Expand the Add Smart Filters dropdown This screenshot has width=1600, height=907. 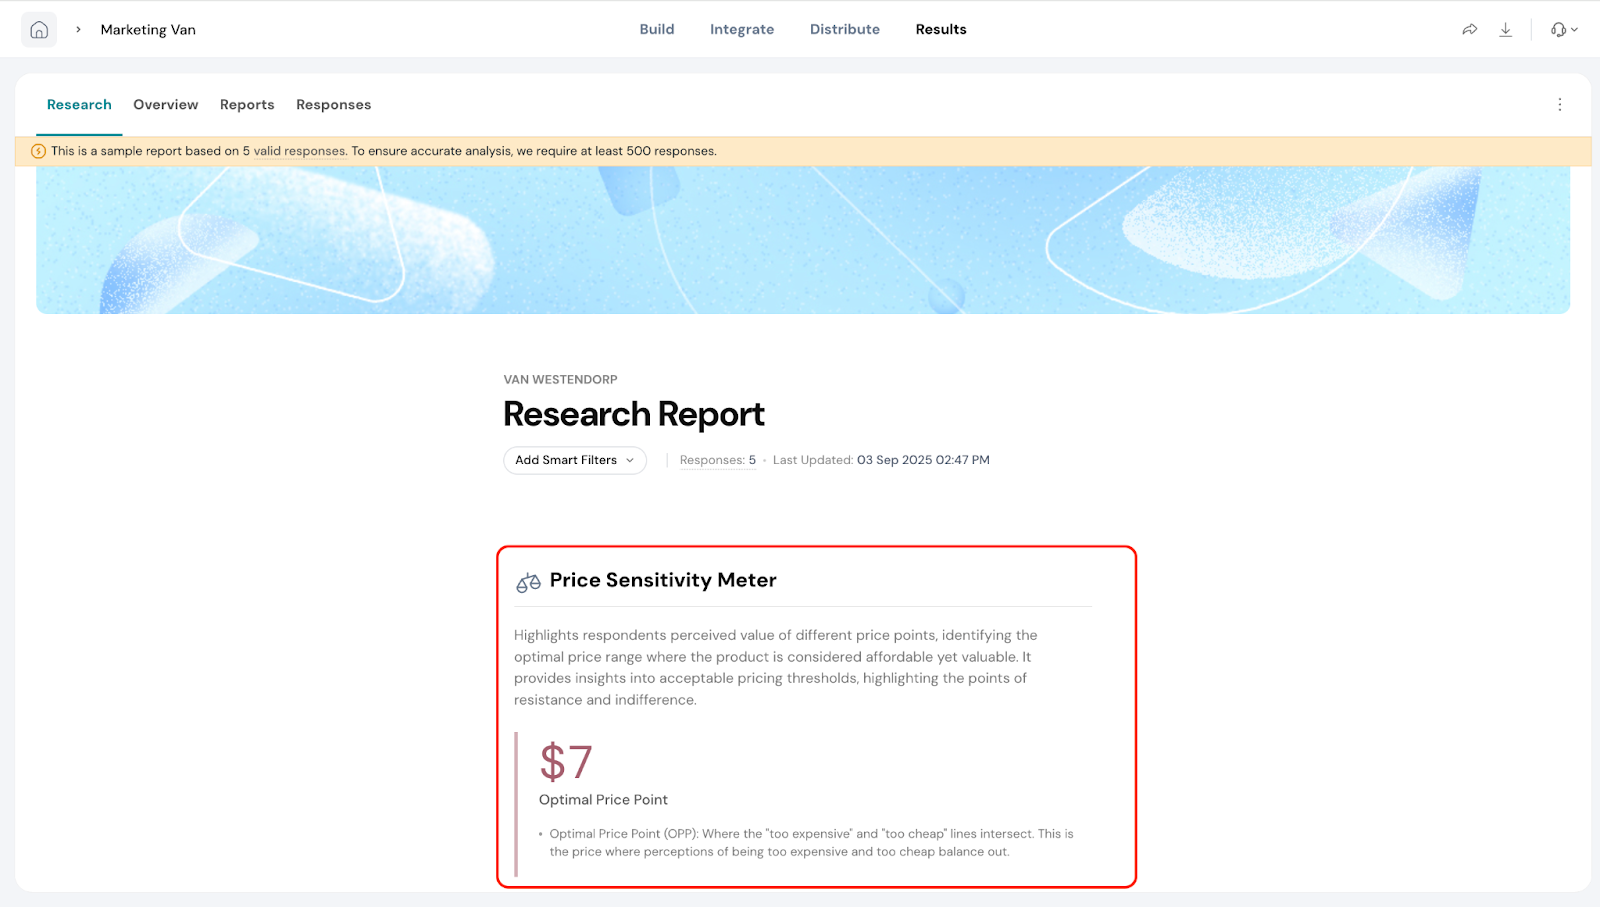[574, 460]
